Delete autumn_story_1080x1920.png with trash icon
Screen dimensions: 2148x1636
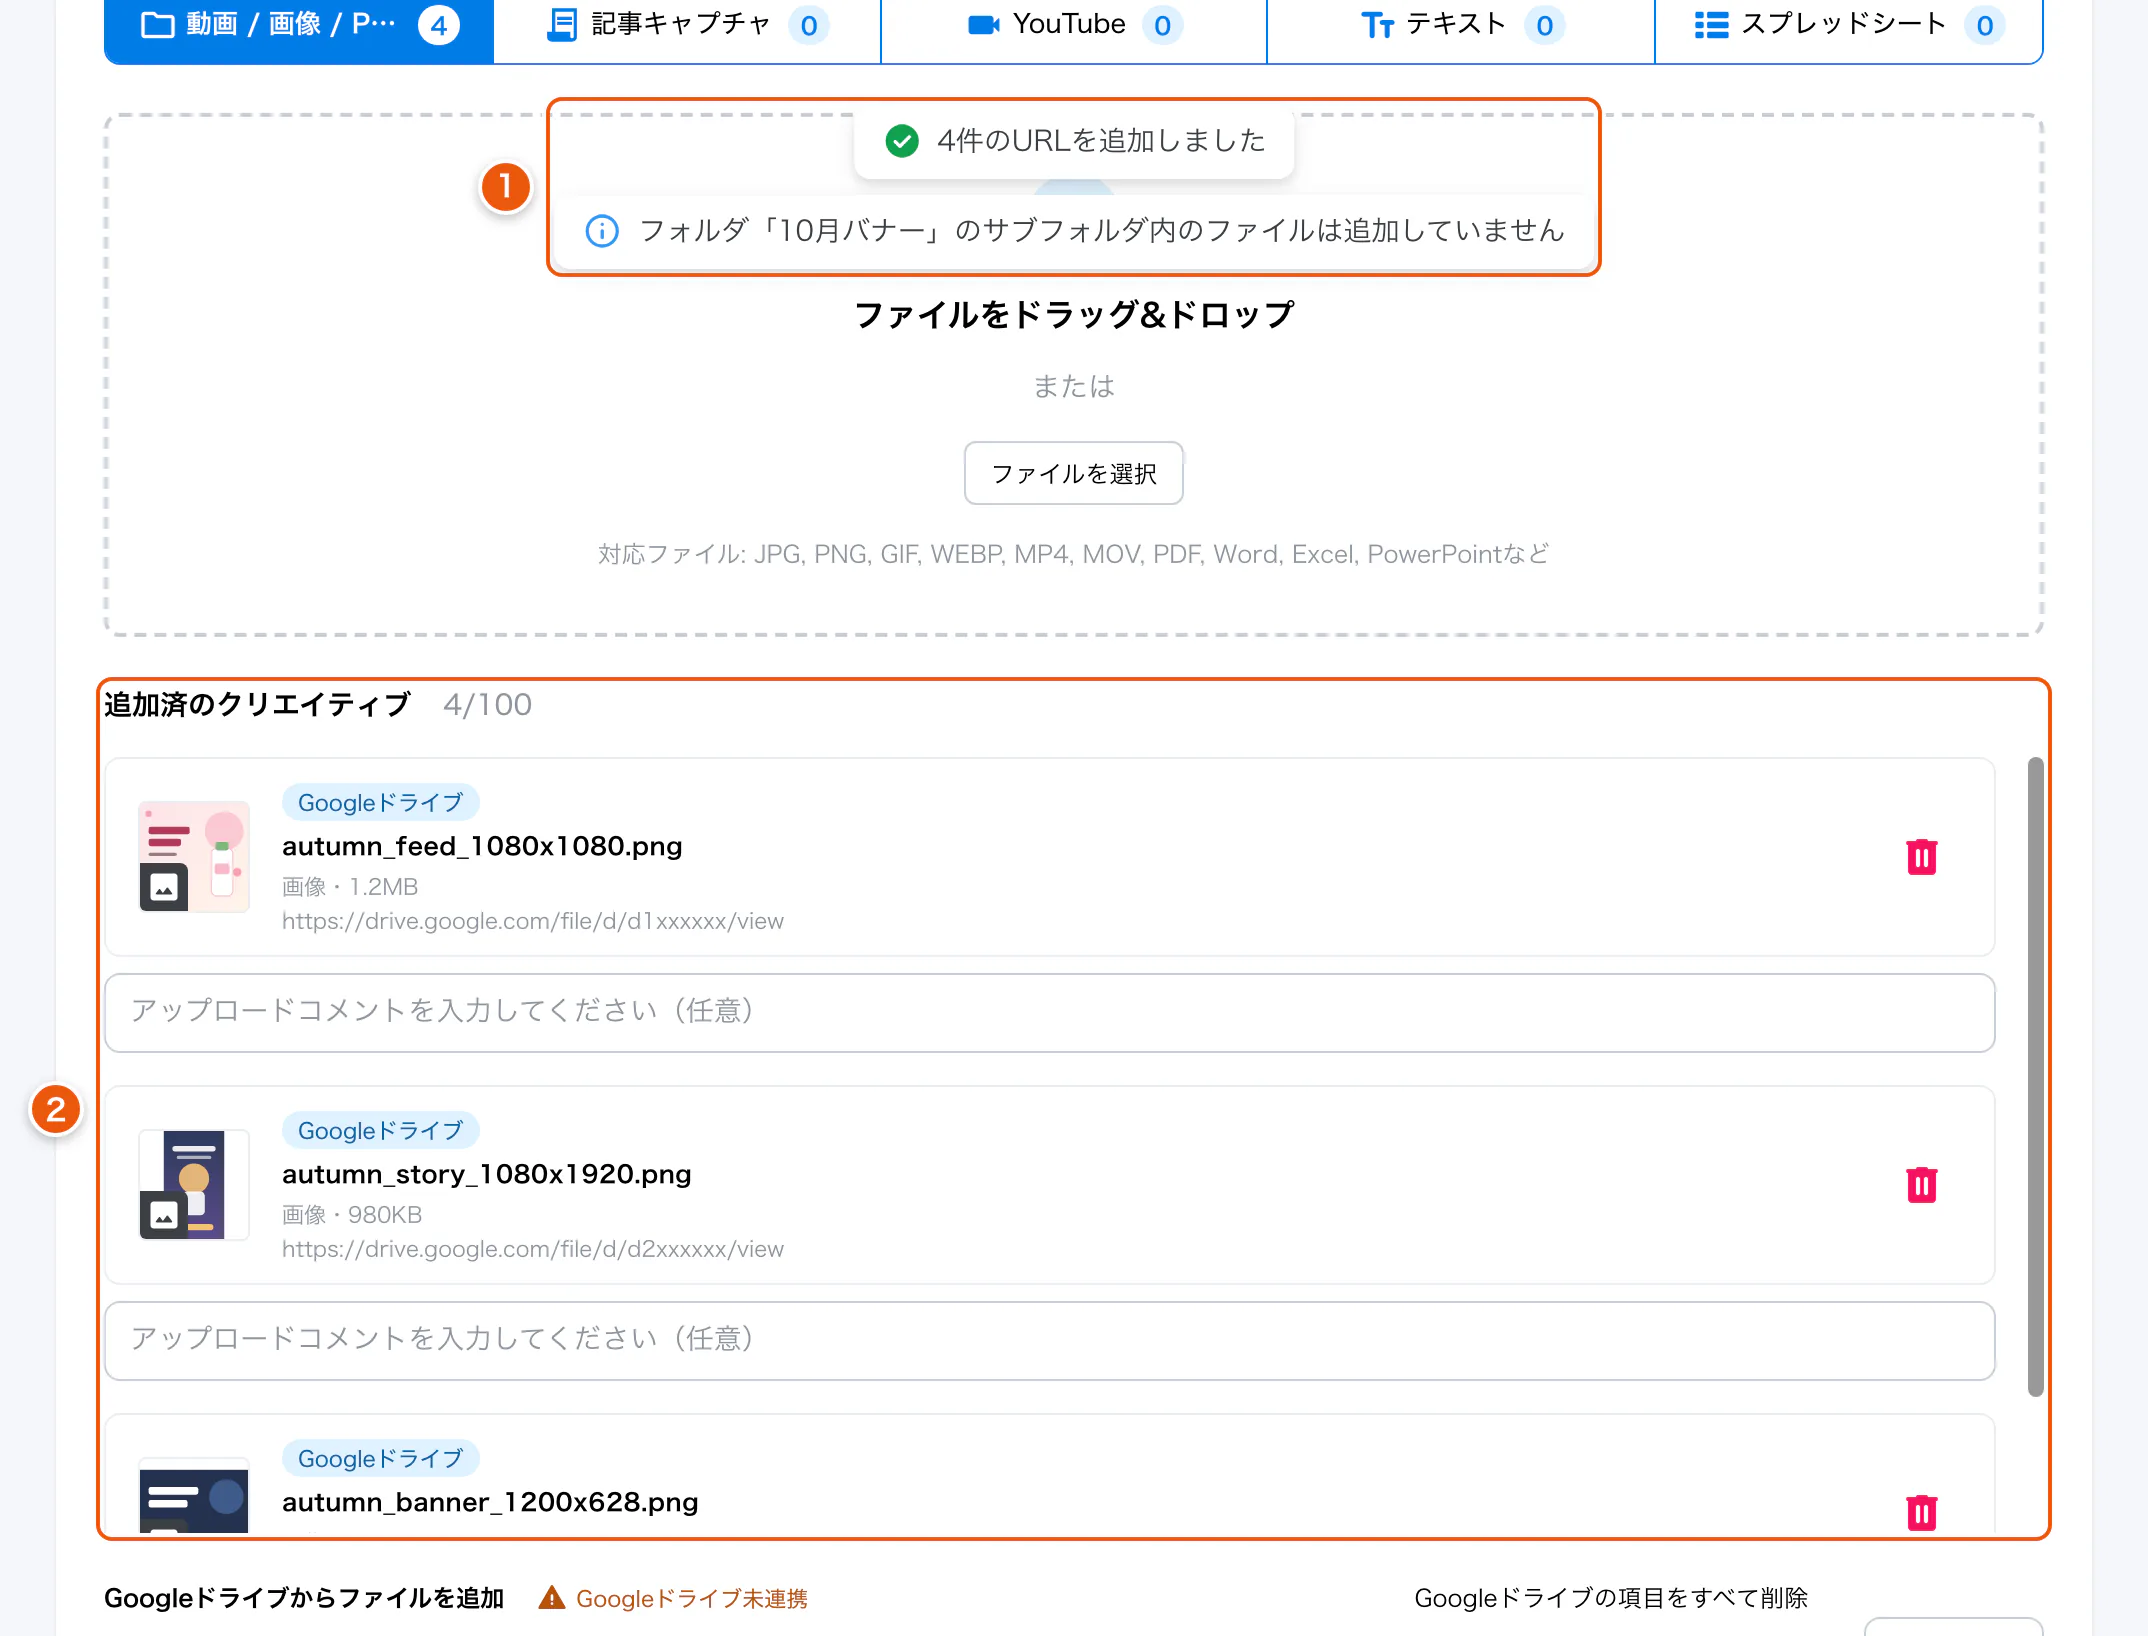[1921, 1185]
